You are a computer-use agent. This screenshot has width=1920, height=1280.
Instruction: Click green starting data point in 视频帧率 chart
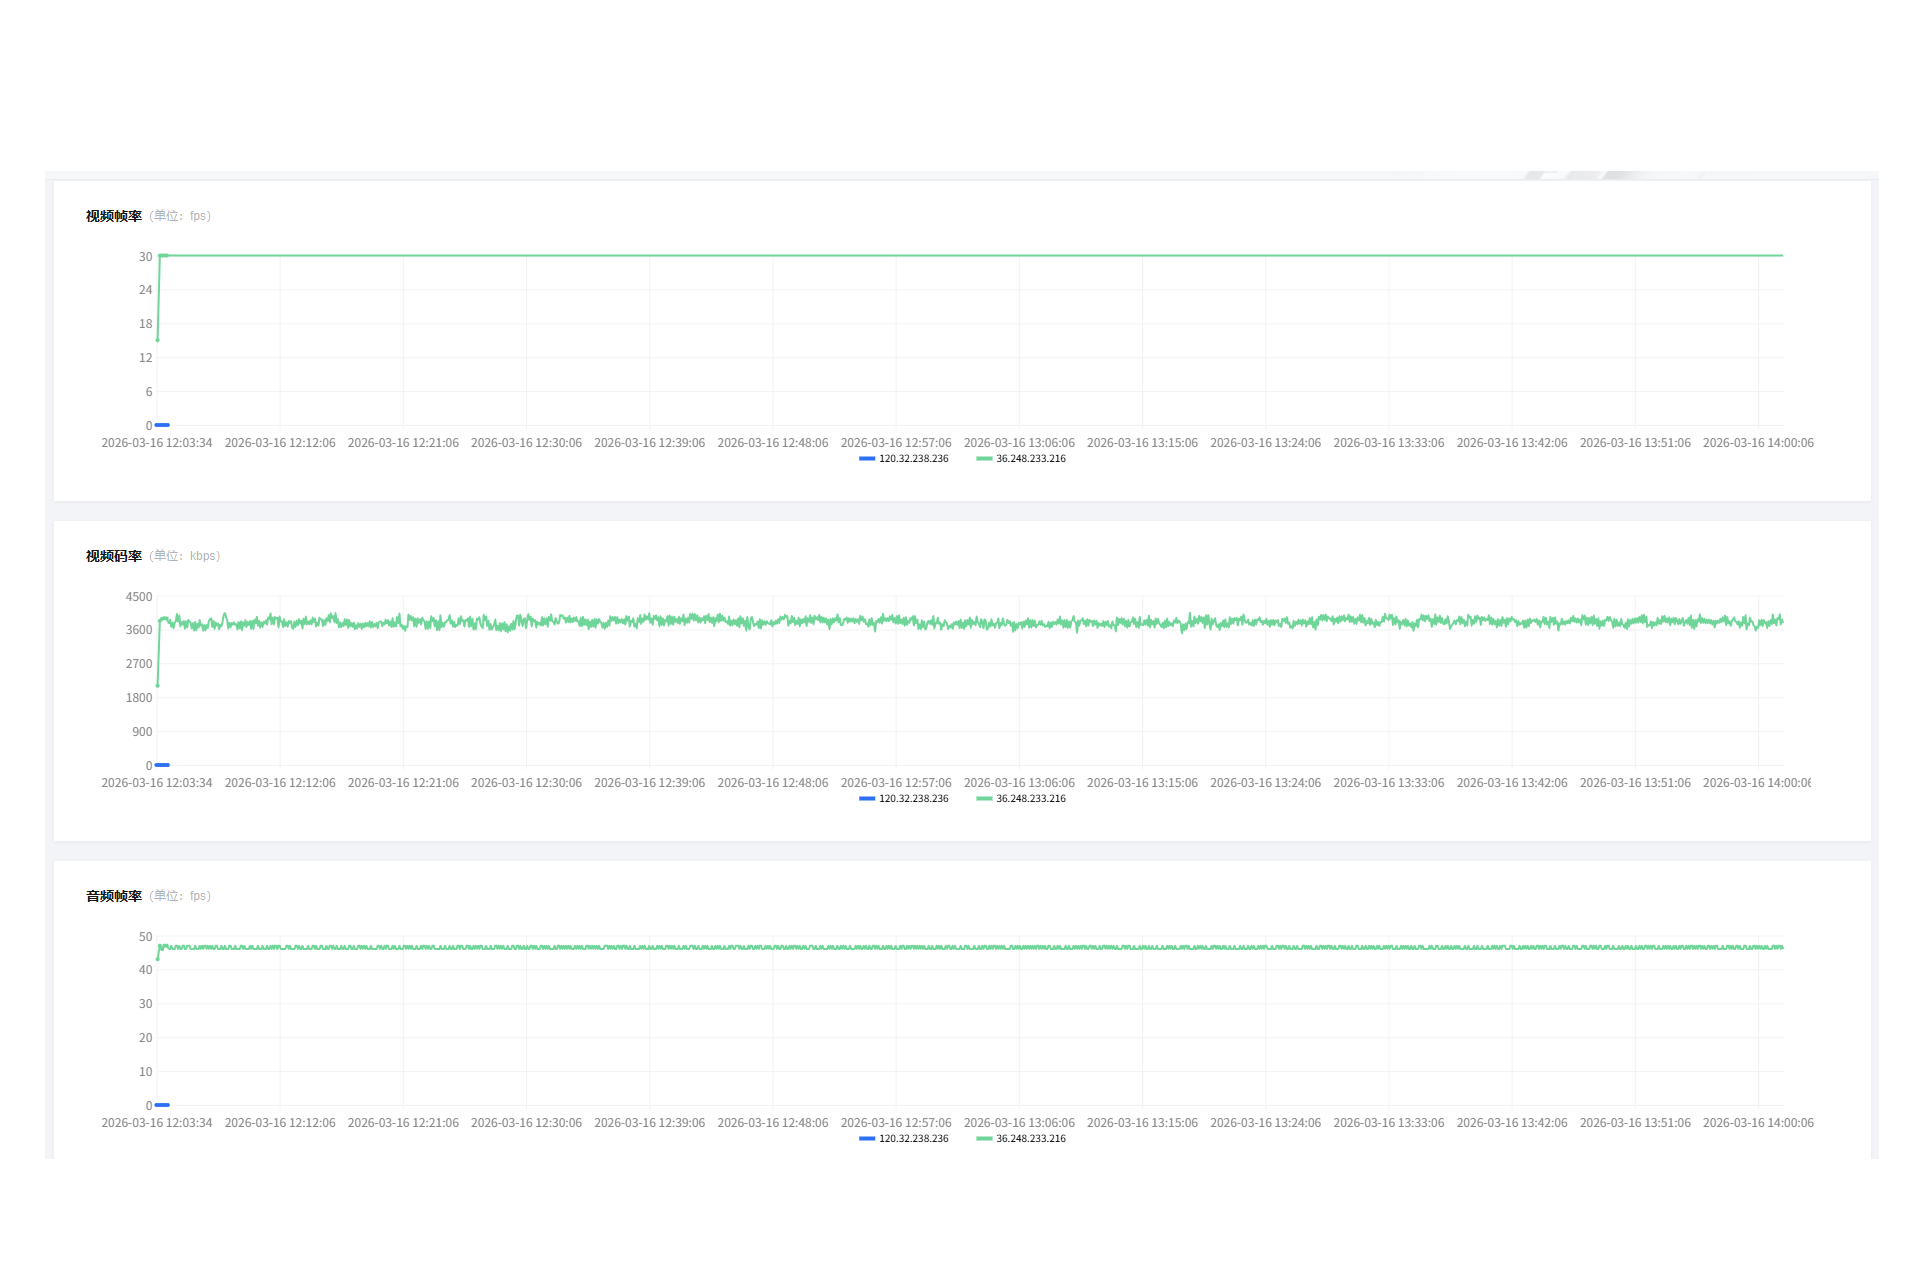(157, 340)
